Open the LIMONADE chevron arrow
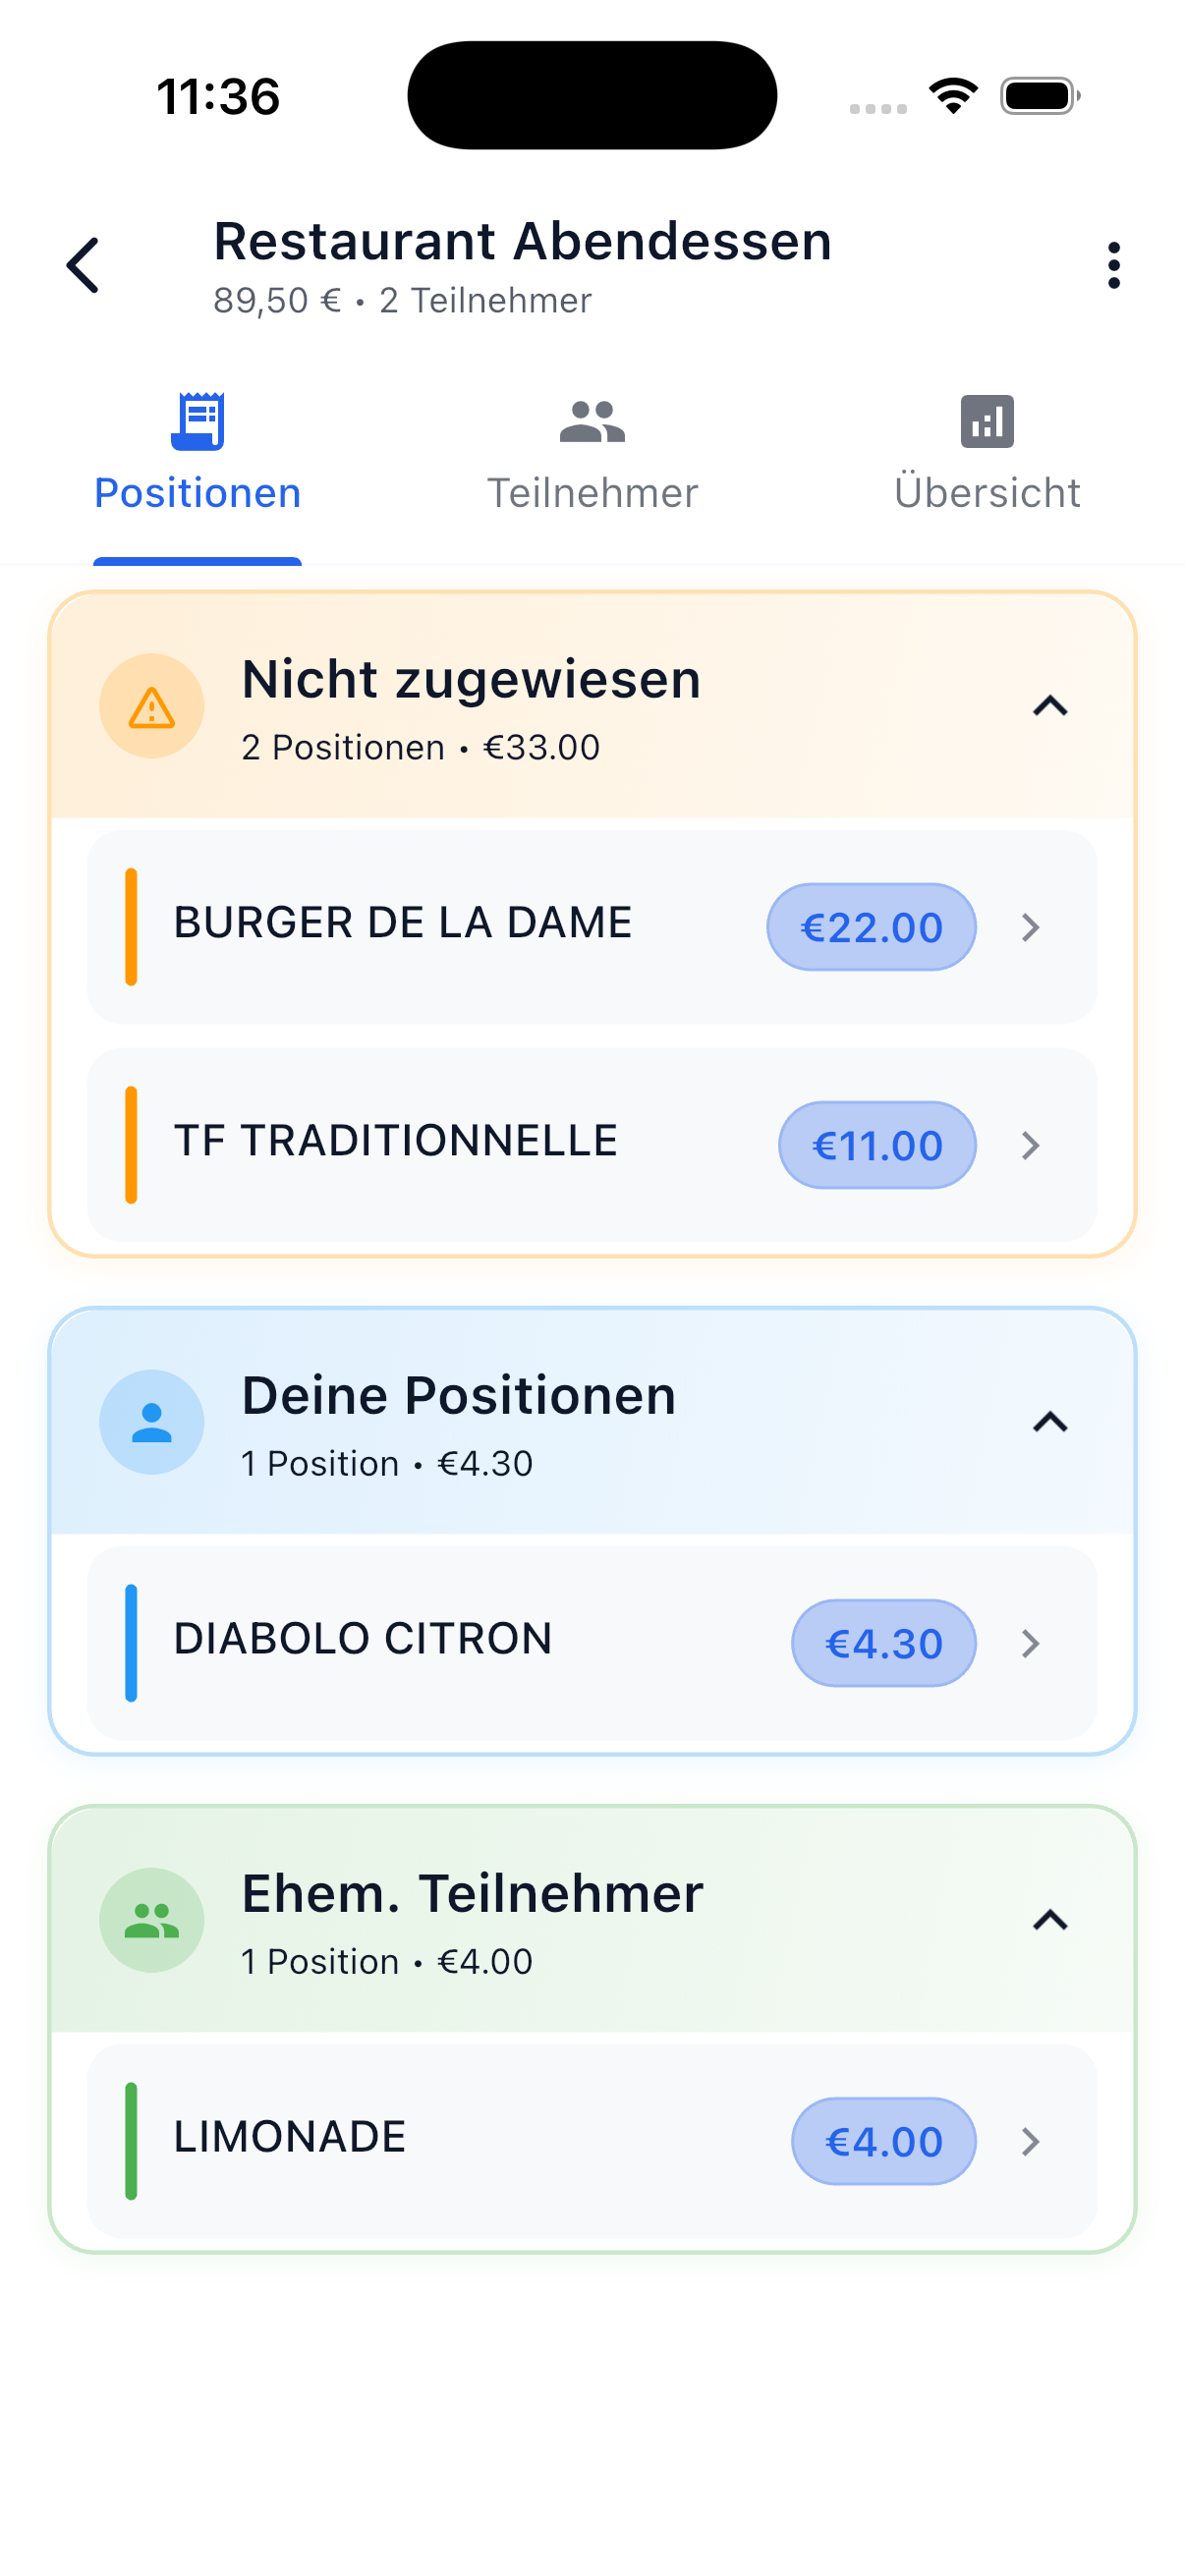 (1031, 2141)
